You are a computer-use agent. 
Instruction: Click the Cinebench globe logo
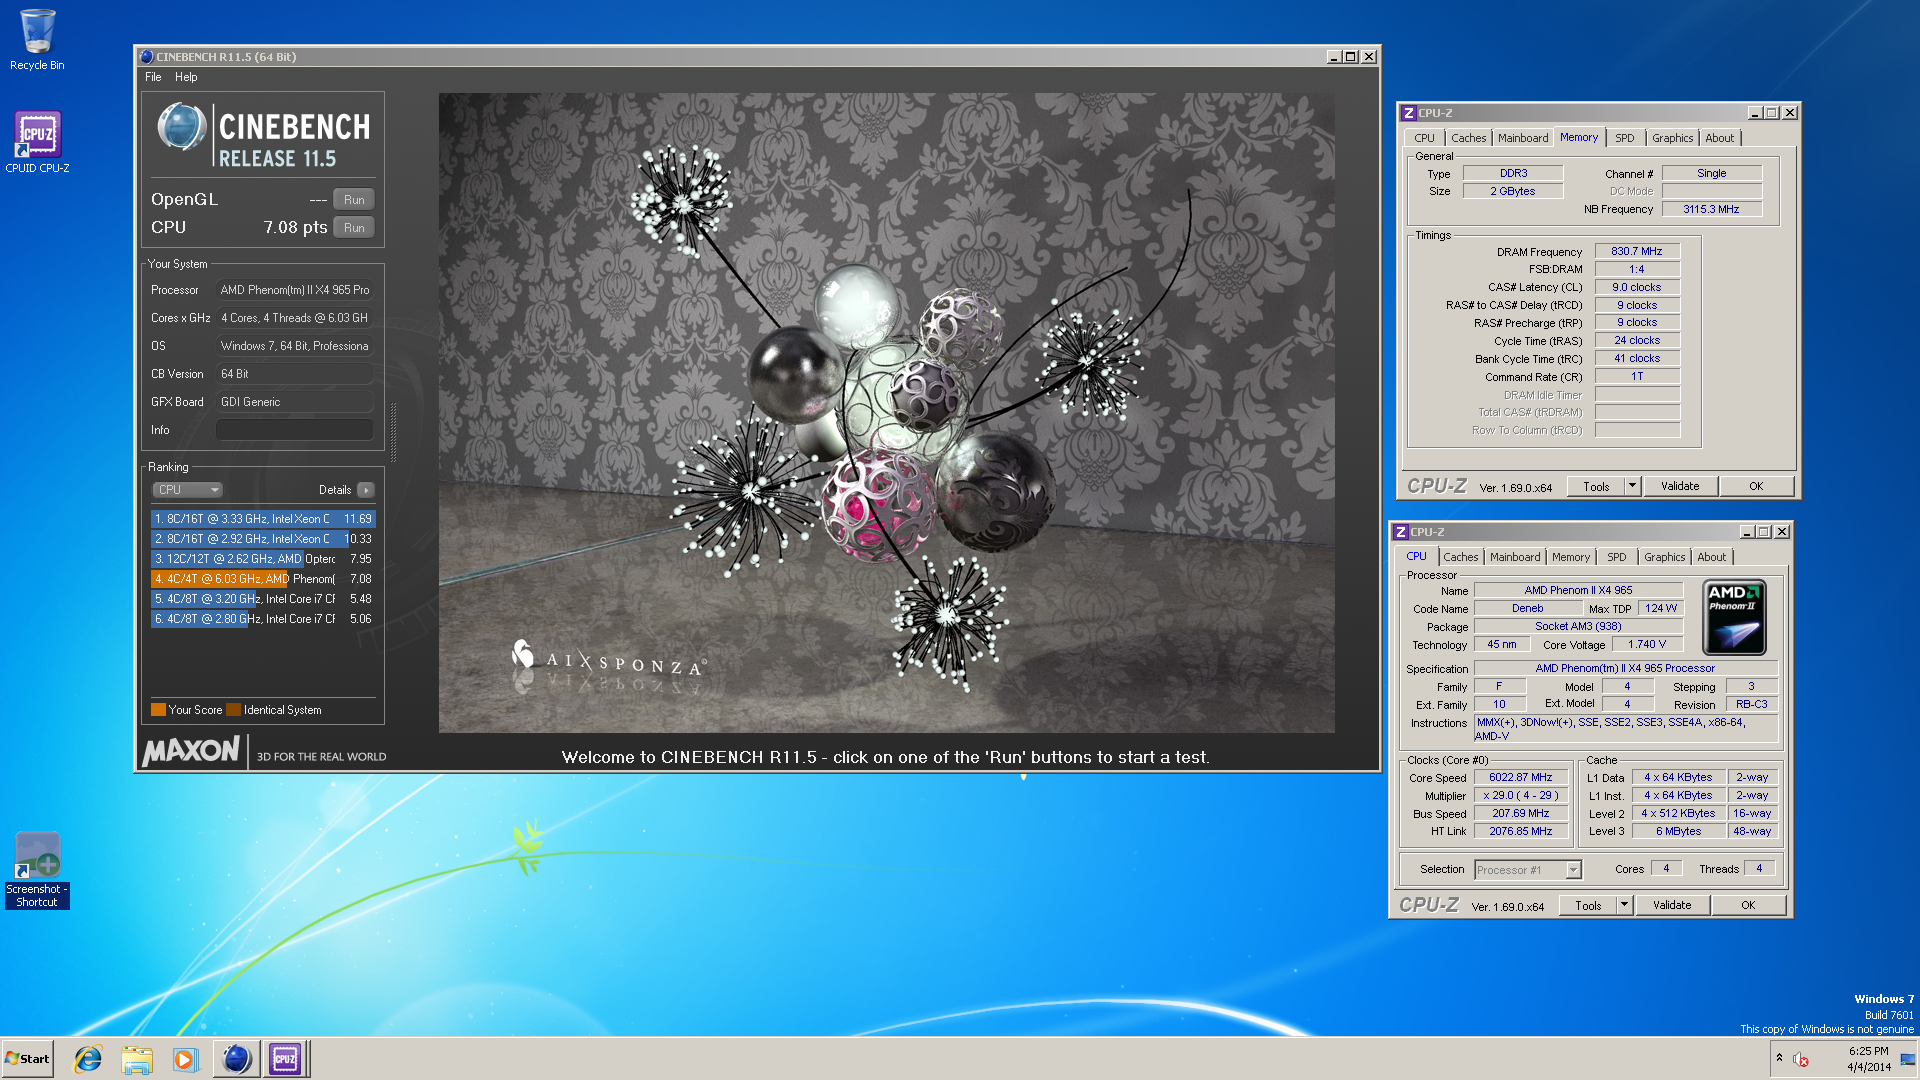click(181, 128)
